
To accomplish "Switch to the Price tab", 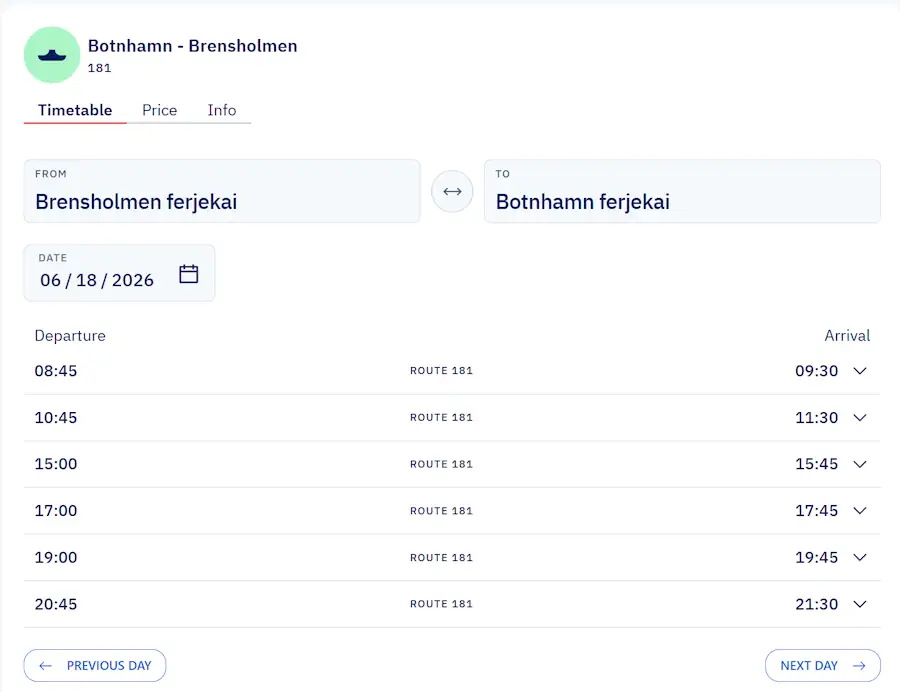I will (x=159, y=110).
